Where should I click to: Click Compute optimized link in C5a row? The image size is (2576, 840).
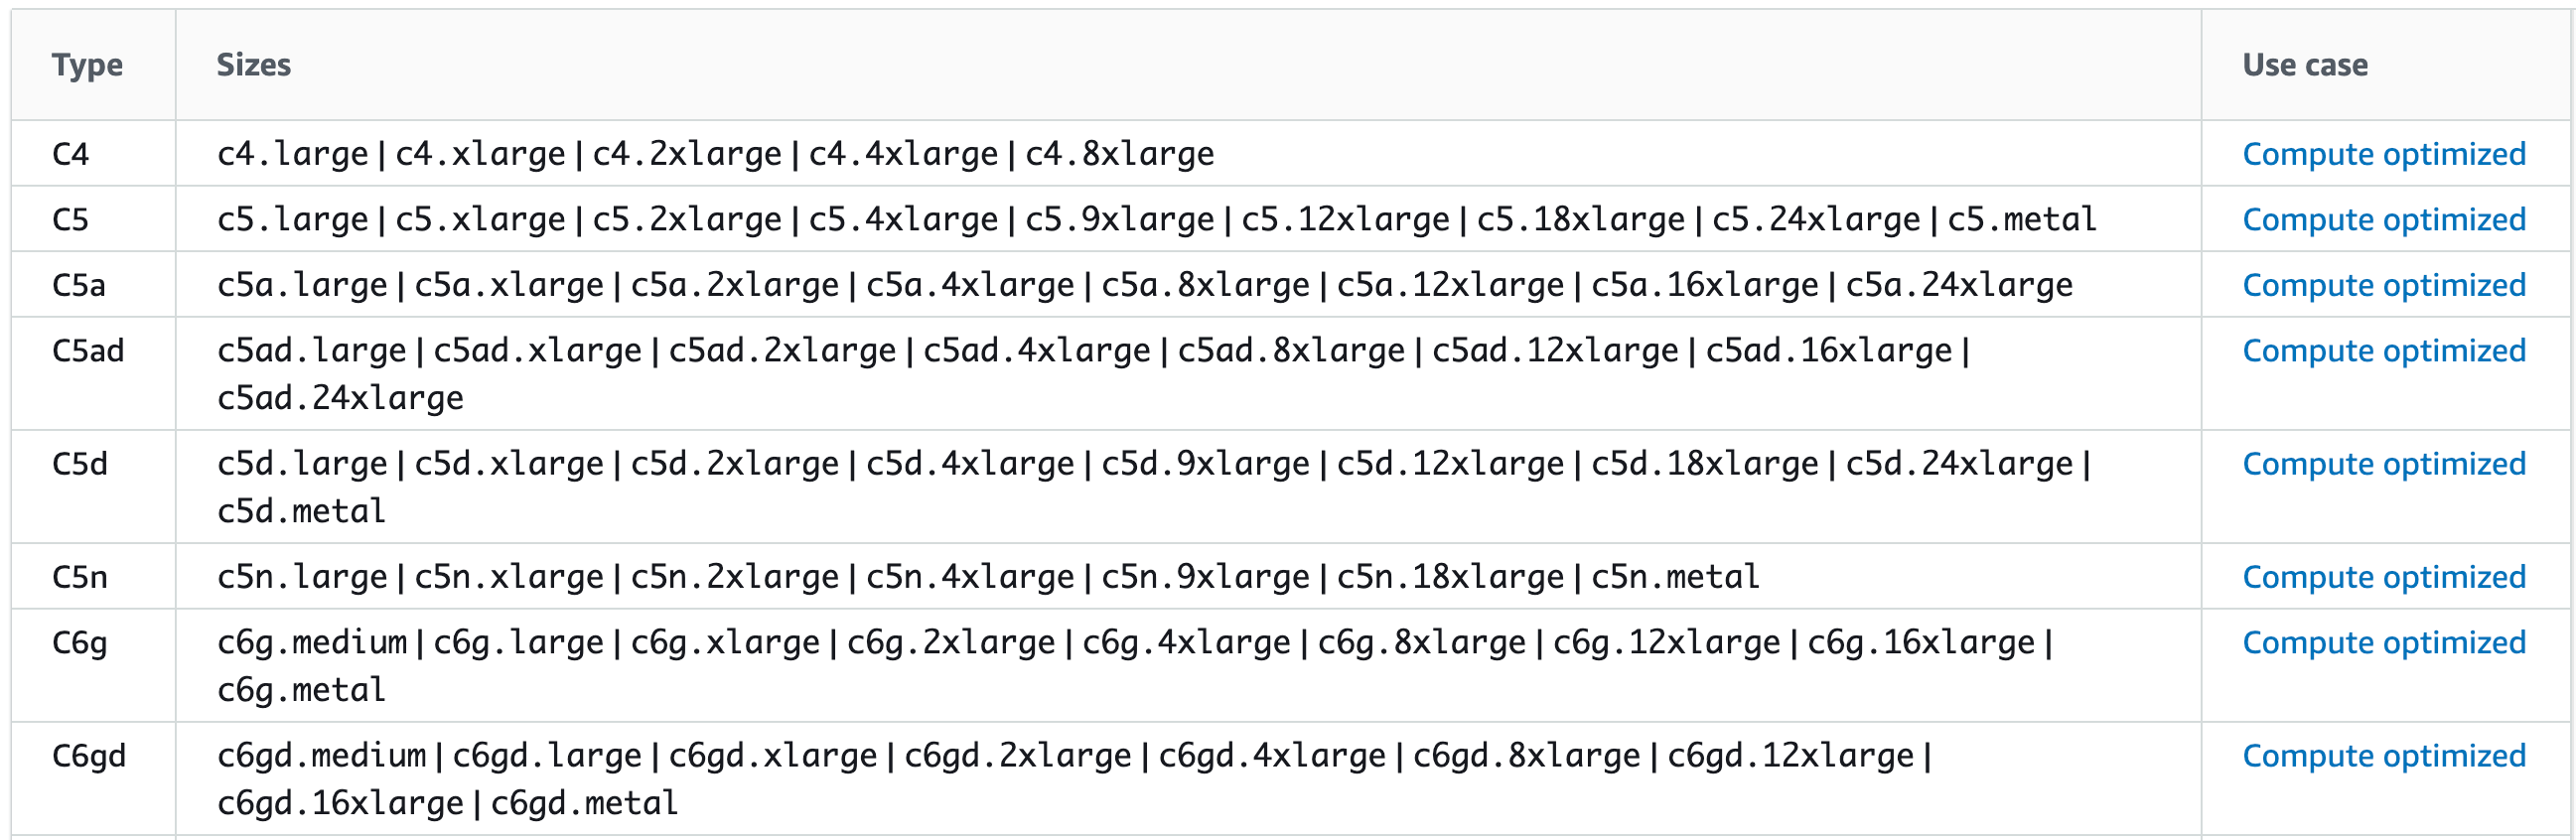point(2383,285)
